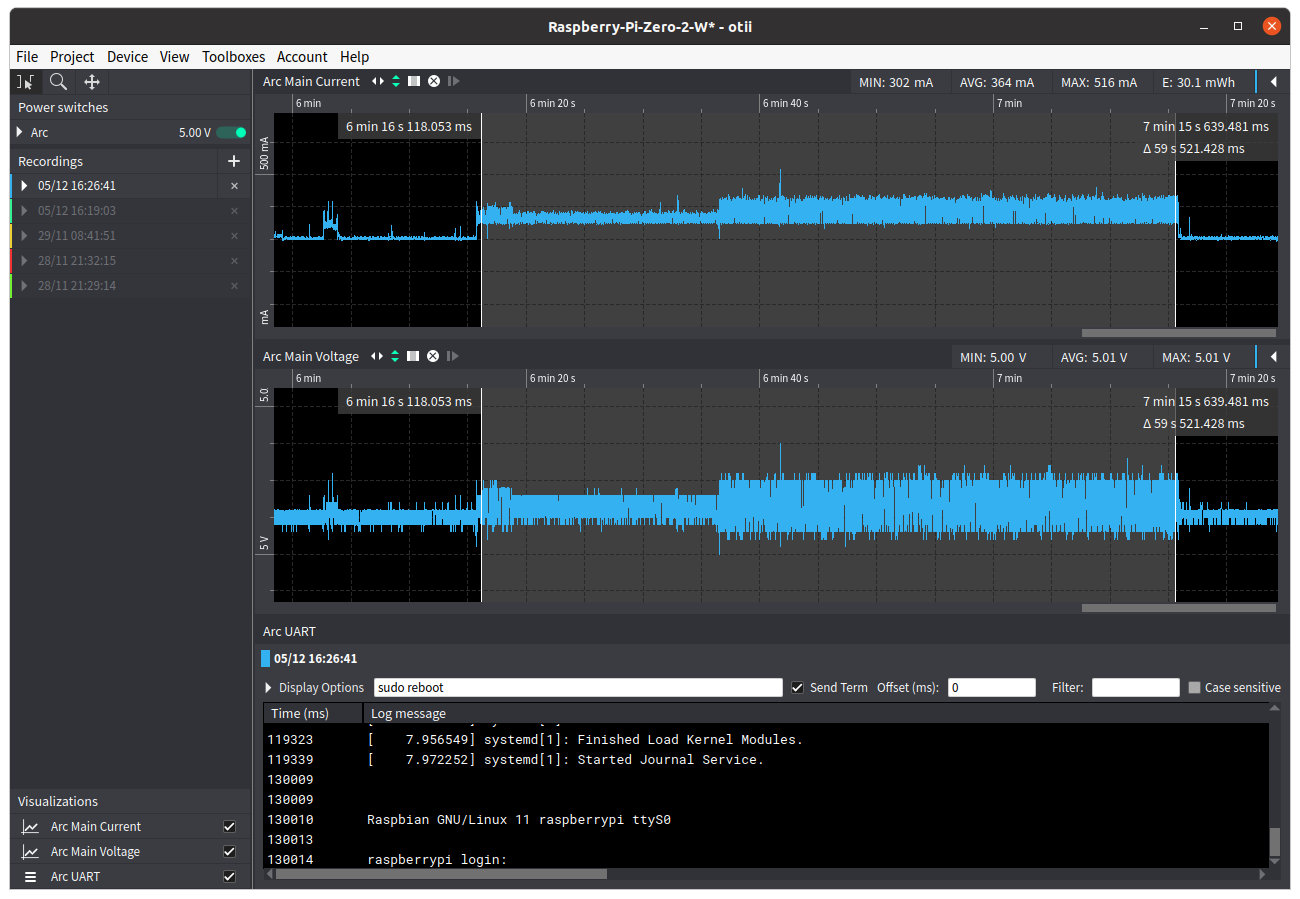This screenshot has width=1300, height=899.
Task: Click the grey play-step icon in Arc Main Voltage header
Action: point(453,356)
